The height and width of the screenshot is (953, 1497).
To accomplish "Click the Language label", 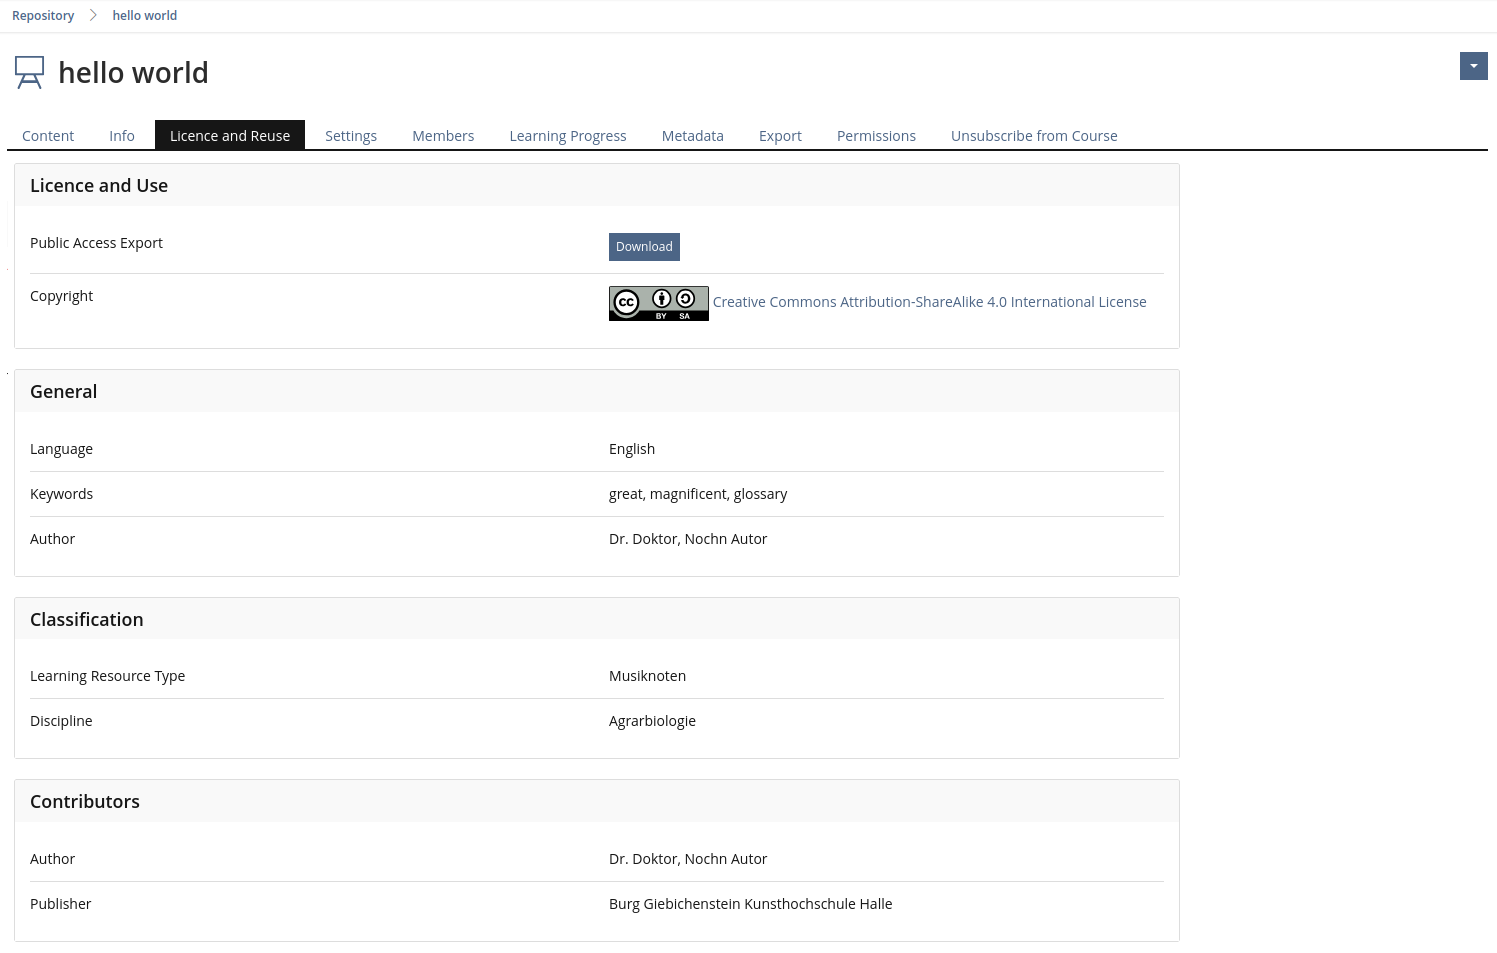I will click(x=61, y=449).
